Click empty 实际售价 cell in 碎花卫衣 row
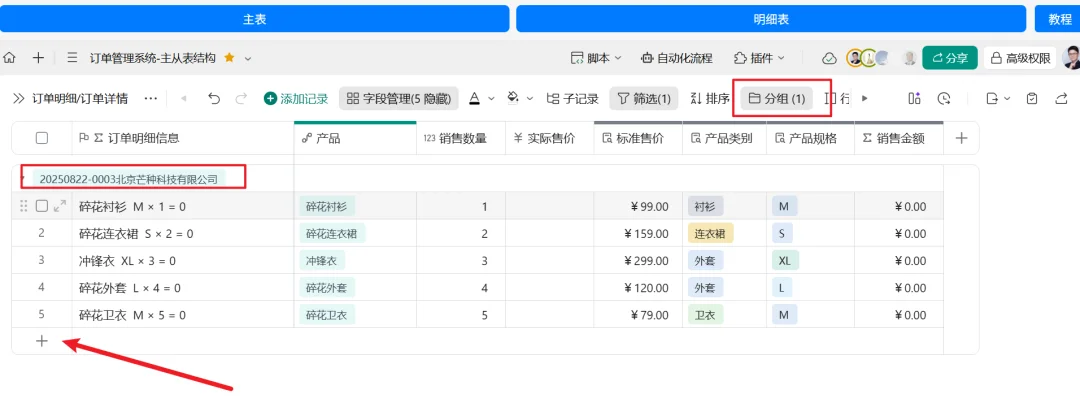This screenshot has height=416, width=1080. (550, 315)
